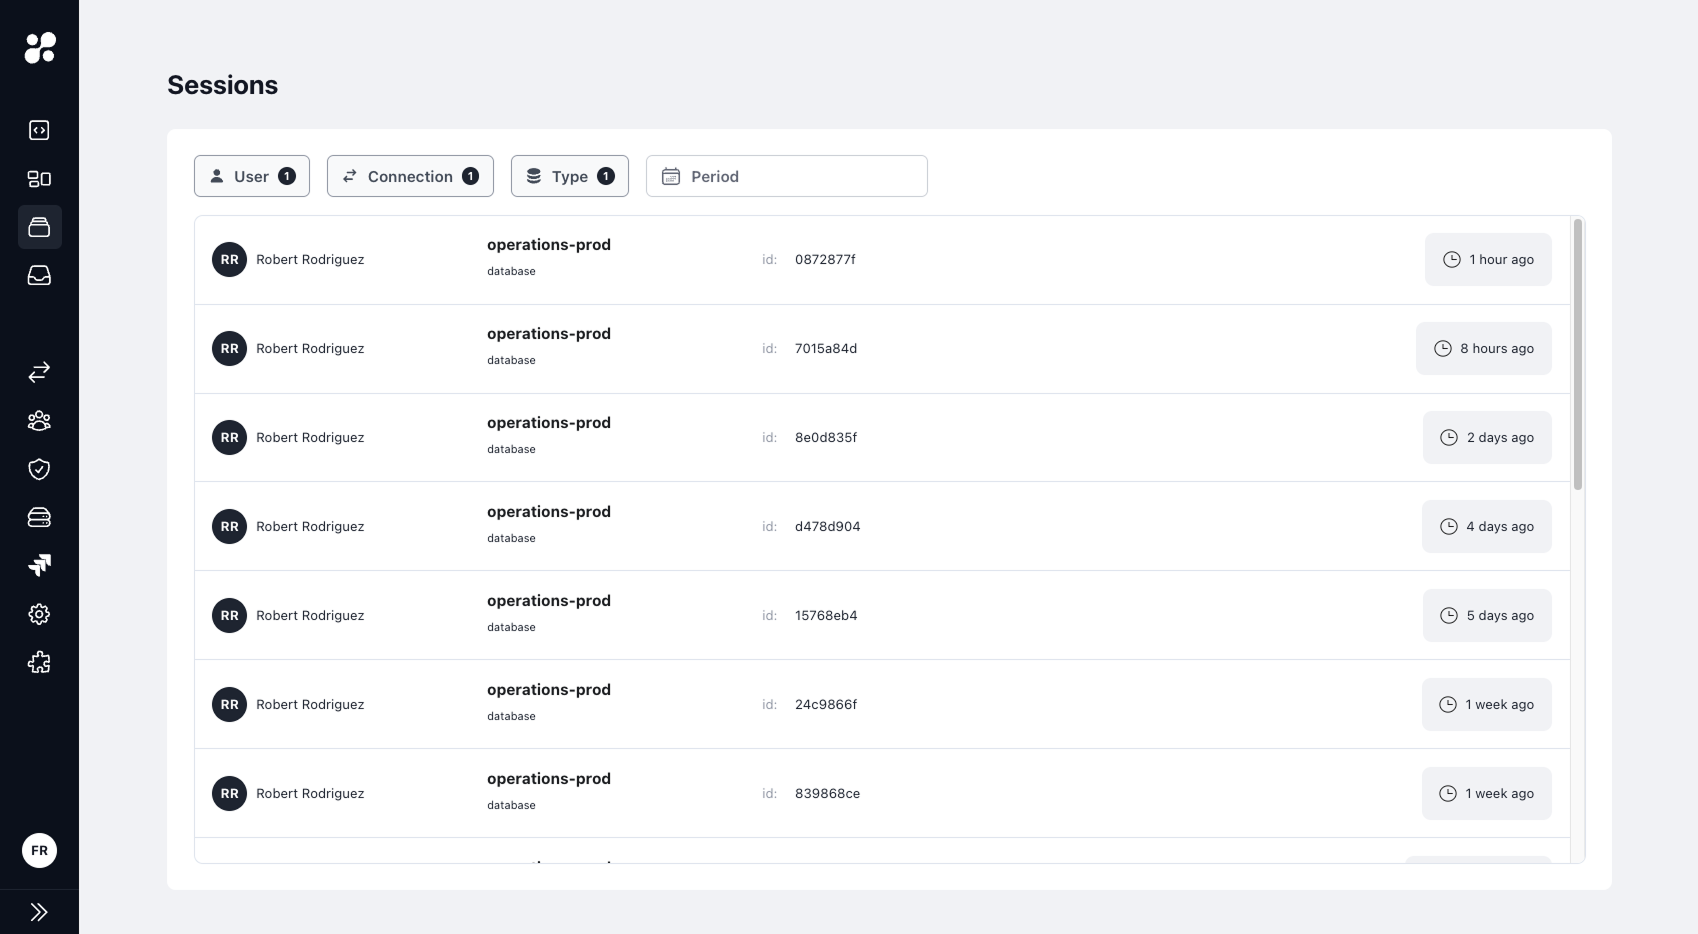Viewport: 1698px width, 934px height.
Task: Open the Type filter dropdown
Action: tap(570, 176)
